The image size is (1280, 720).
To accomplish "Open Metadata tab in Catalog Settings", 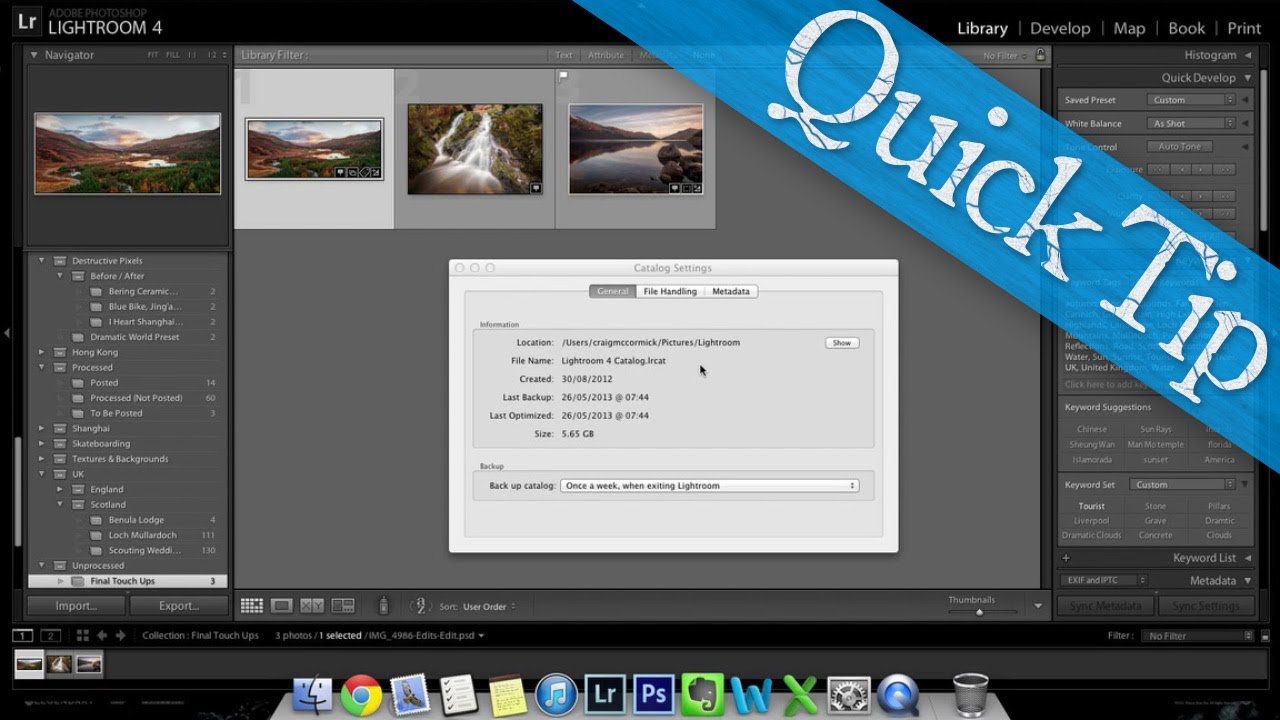I will (x=731, y=292).
